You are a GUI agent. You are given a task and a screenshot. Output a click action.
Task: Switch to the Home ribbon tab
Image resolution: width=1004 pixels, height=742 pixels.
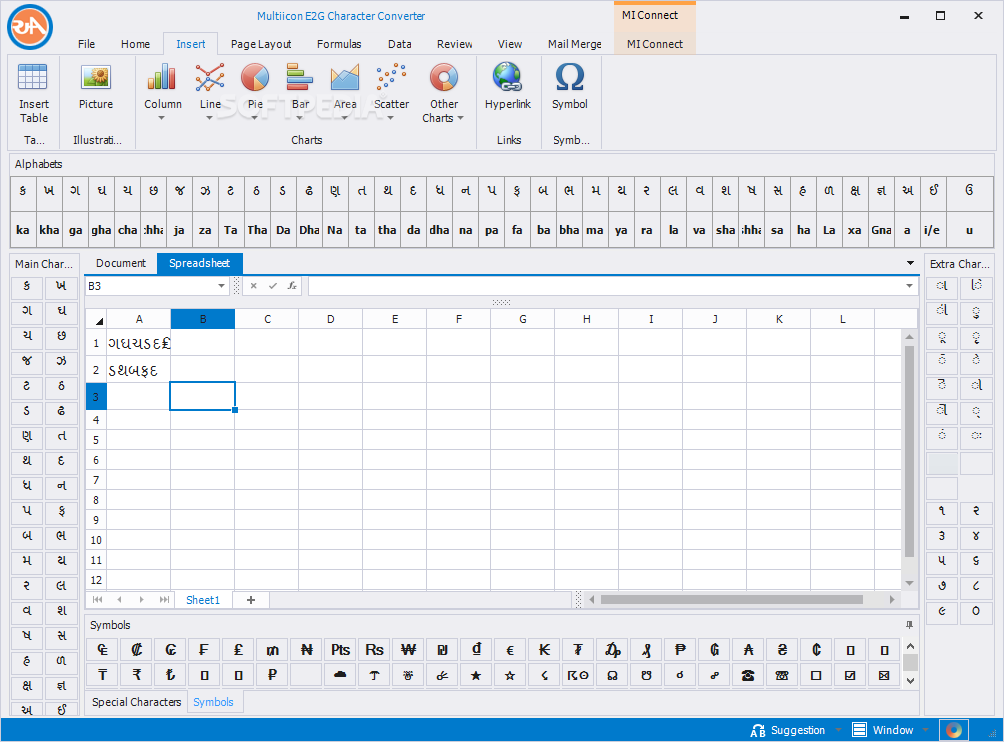136,44
